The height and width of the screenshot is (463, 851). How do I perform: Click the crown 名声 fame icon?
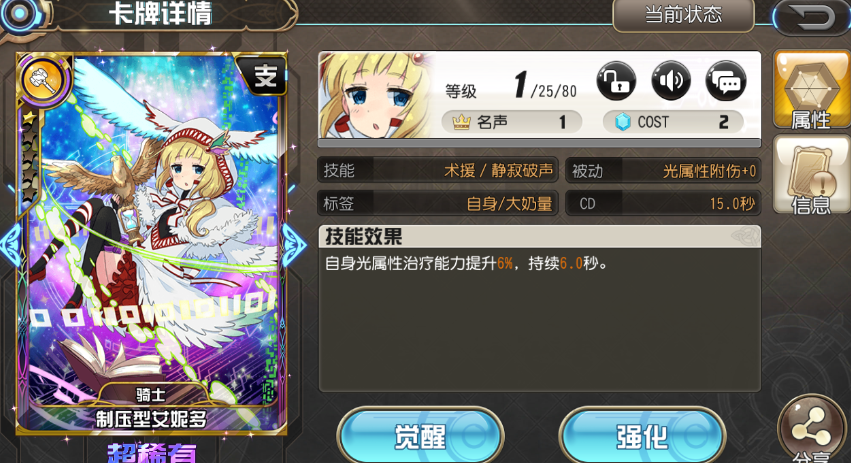point(461,123)
